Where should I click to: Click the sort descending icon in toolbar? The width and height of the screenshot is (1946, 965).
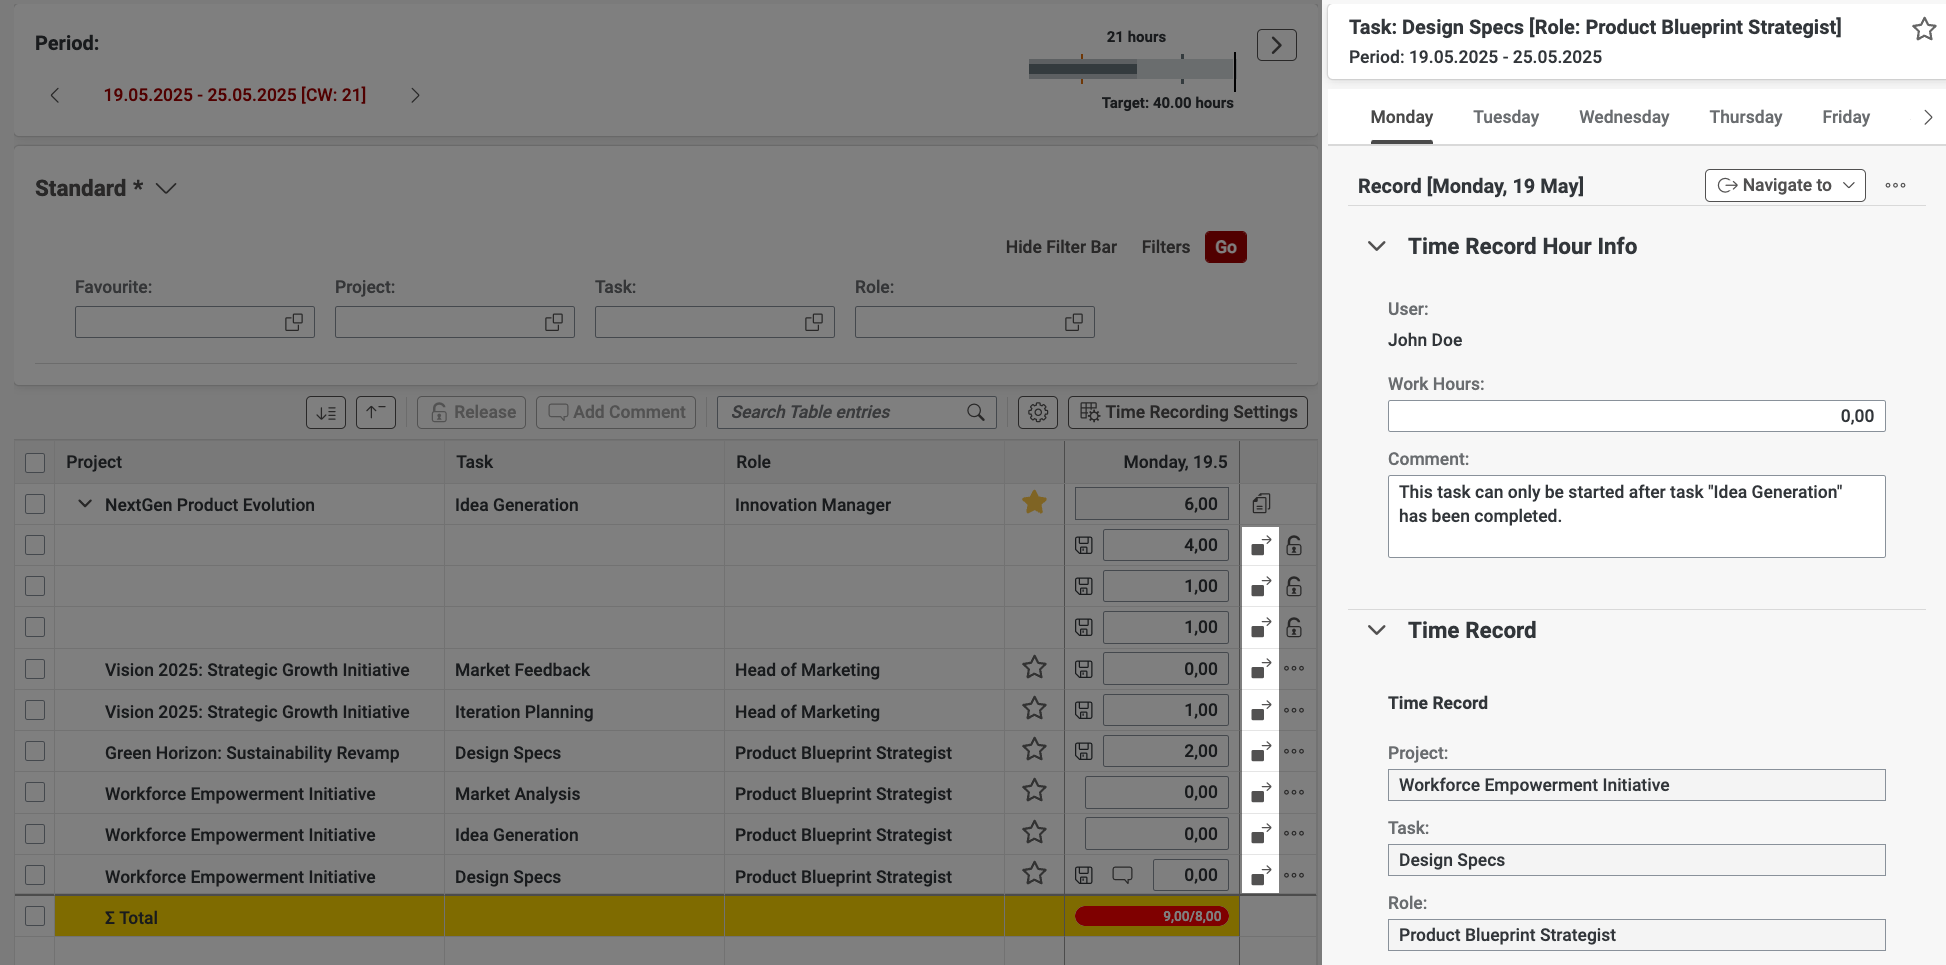[x=326, y=412]
